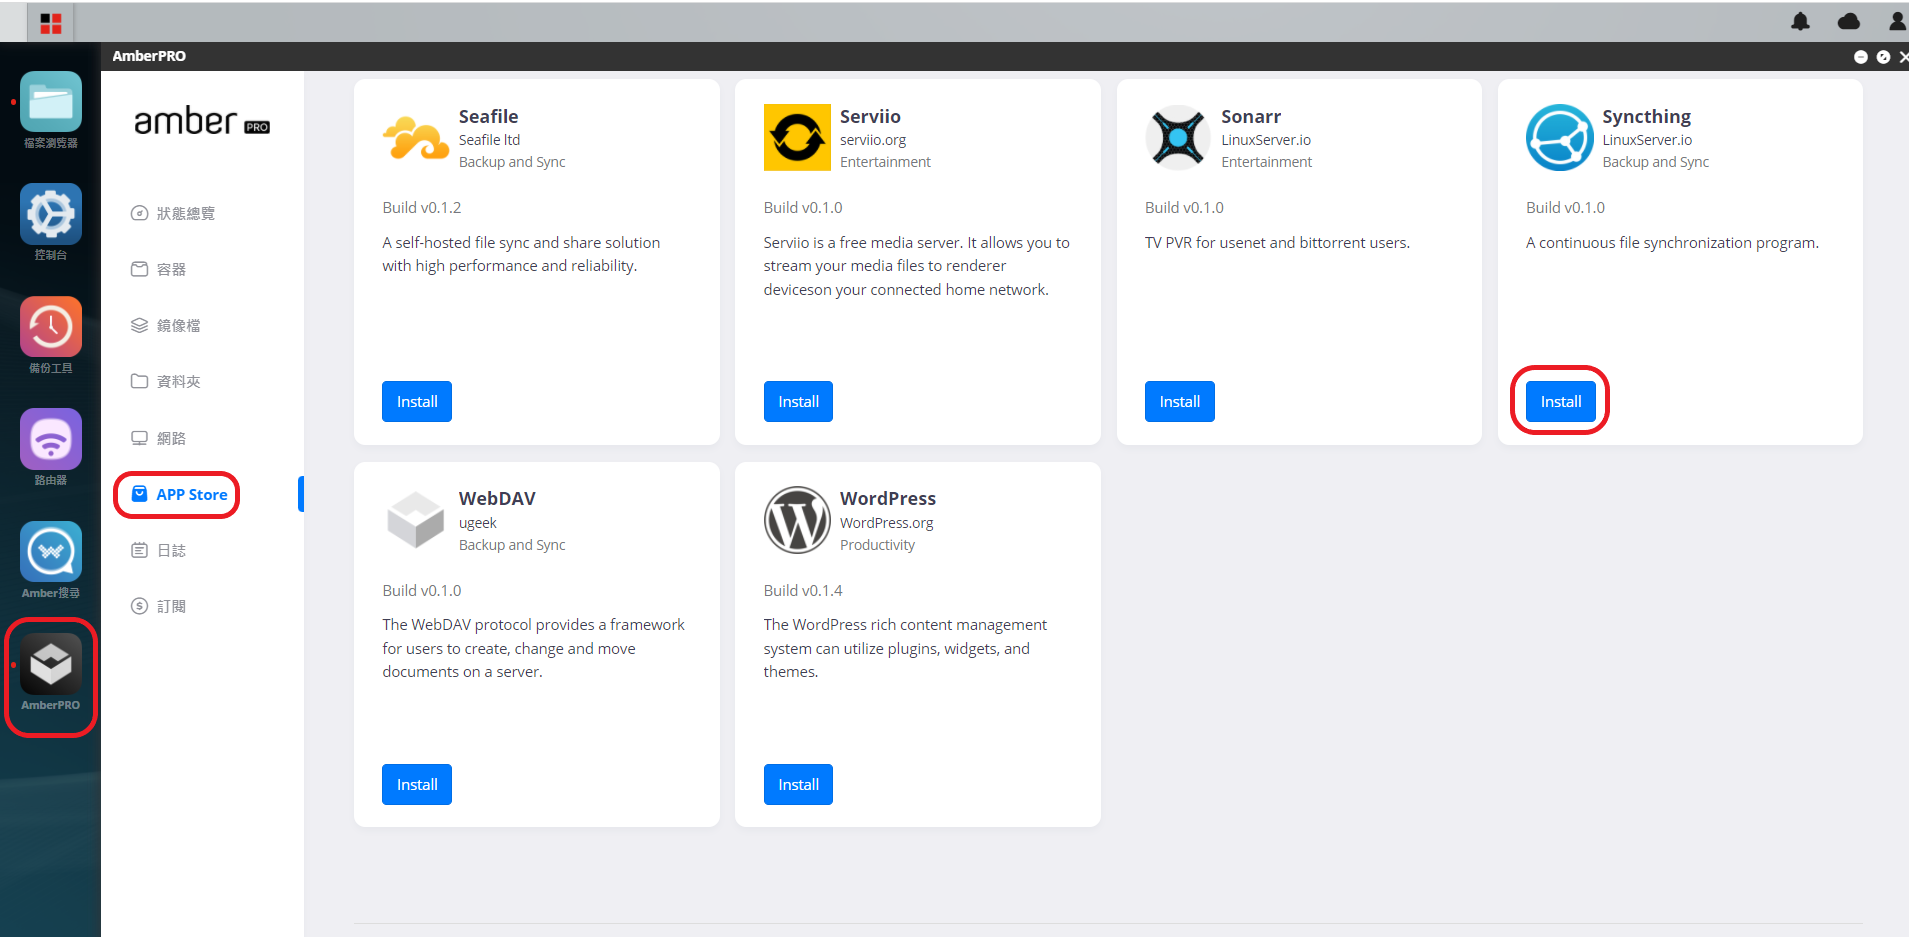1909x937 pixels.
Task: Open the control panel gear dock icon
Action: coord(51,214)
